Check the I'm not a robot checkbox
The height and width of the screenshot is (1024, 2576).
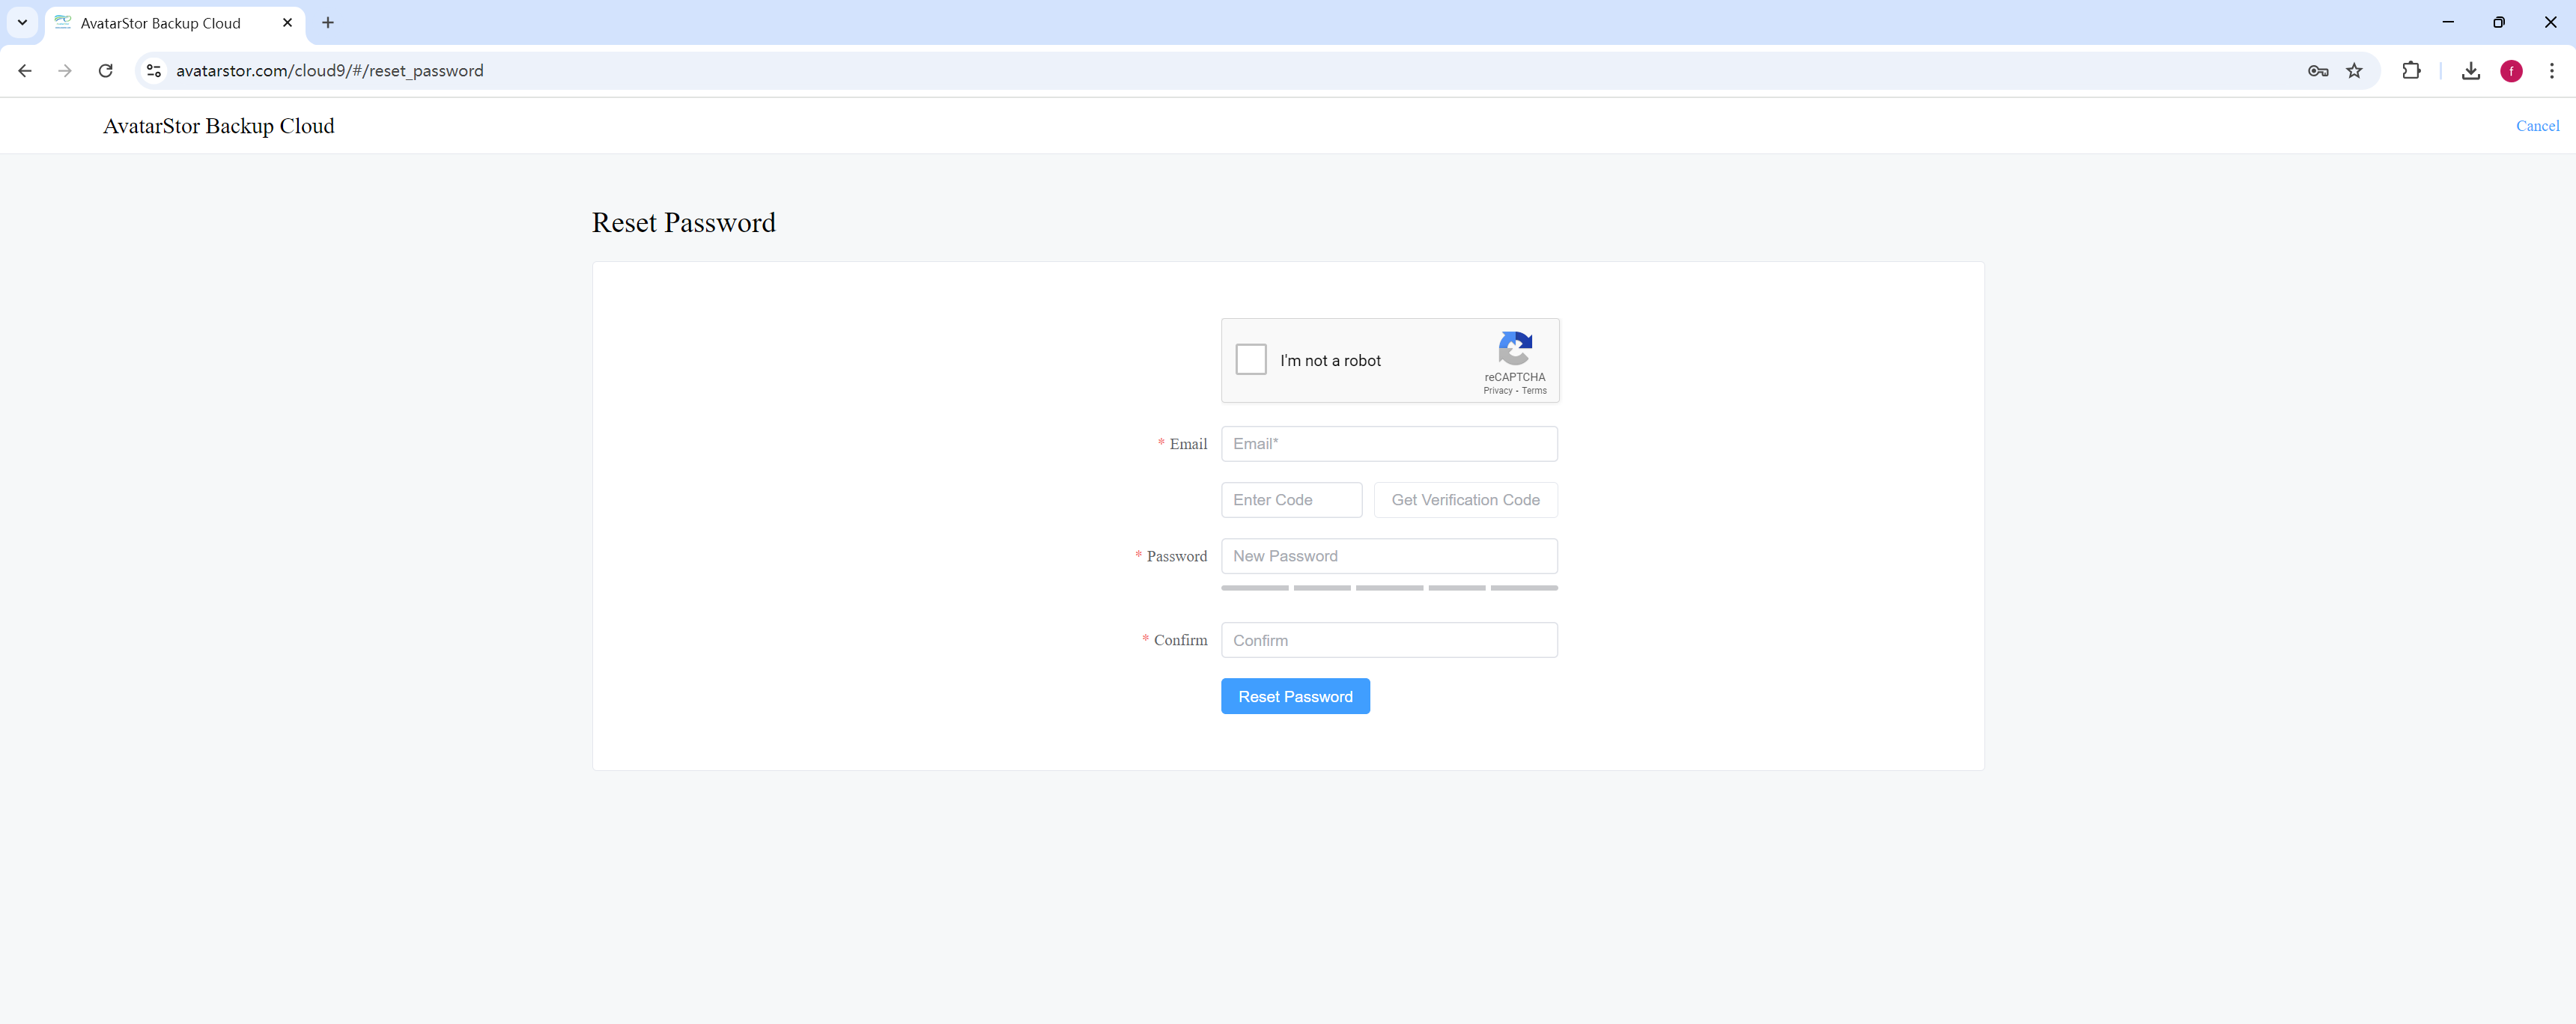(1250, 359)
